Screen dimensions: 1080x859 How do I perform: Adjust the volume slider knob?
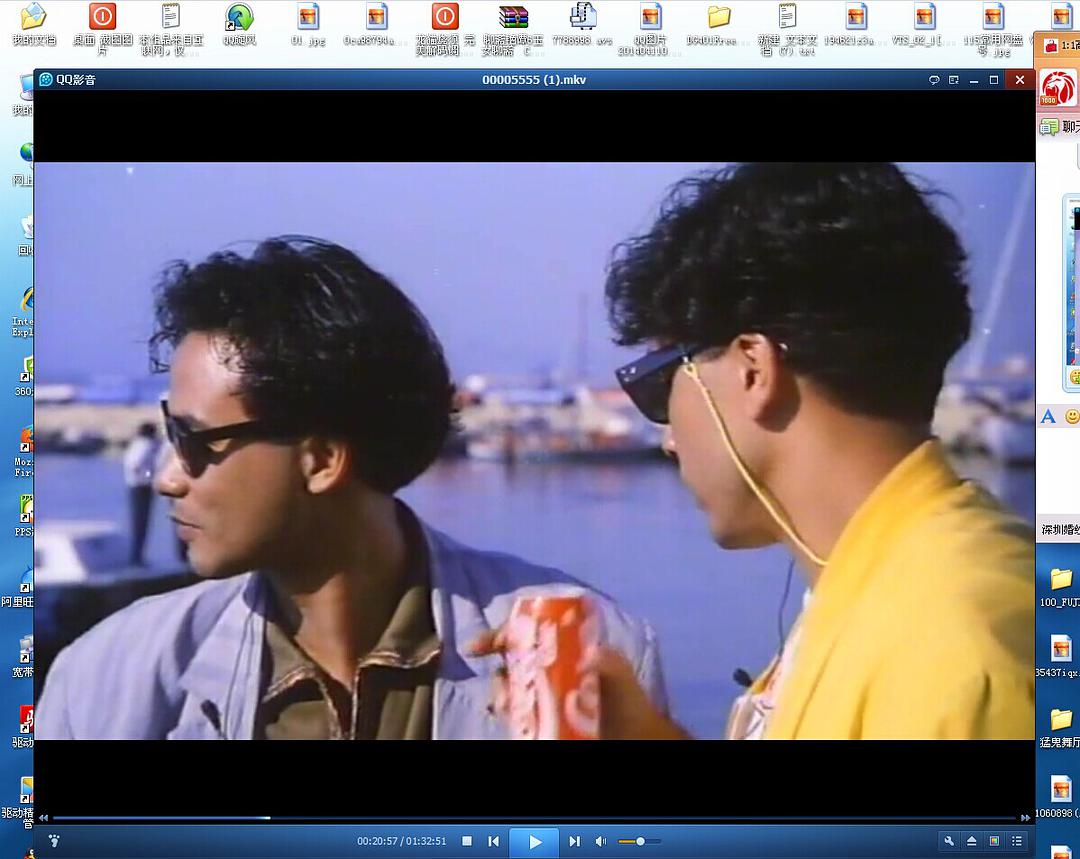tap(641, 841)
